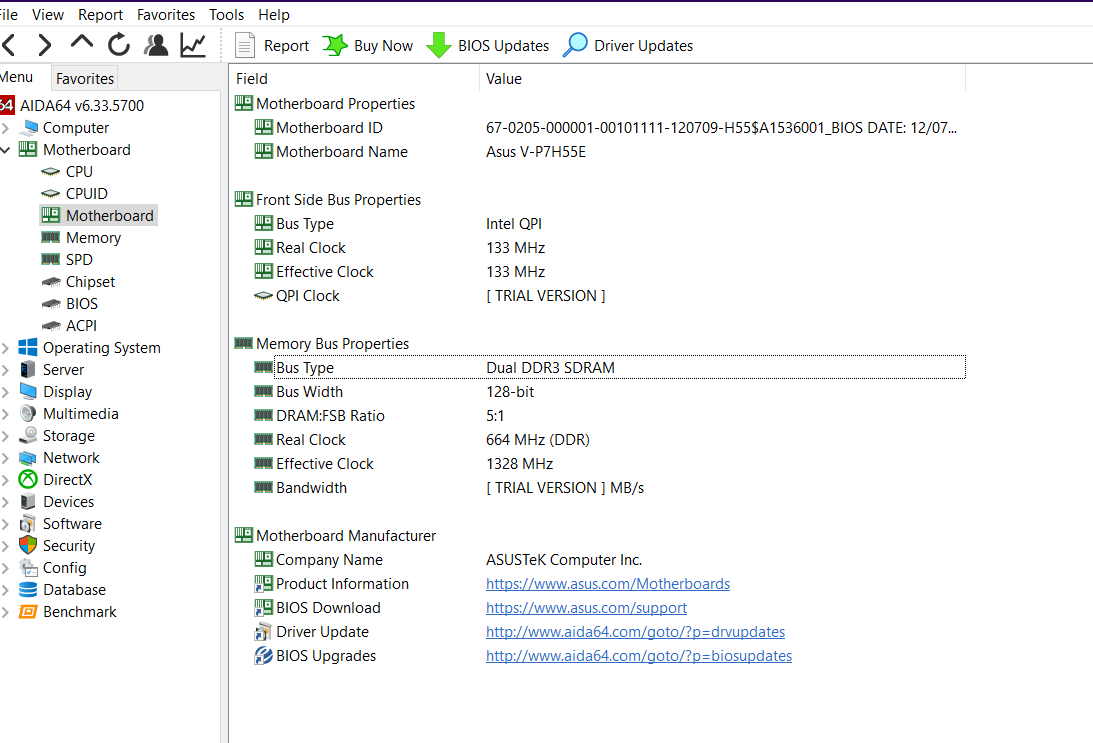Screen dimensions: 1093x743
Task: Switch to the Favorites tab
Action: [x=84, y=79]
